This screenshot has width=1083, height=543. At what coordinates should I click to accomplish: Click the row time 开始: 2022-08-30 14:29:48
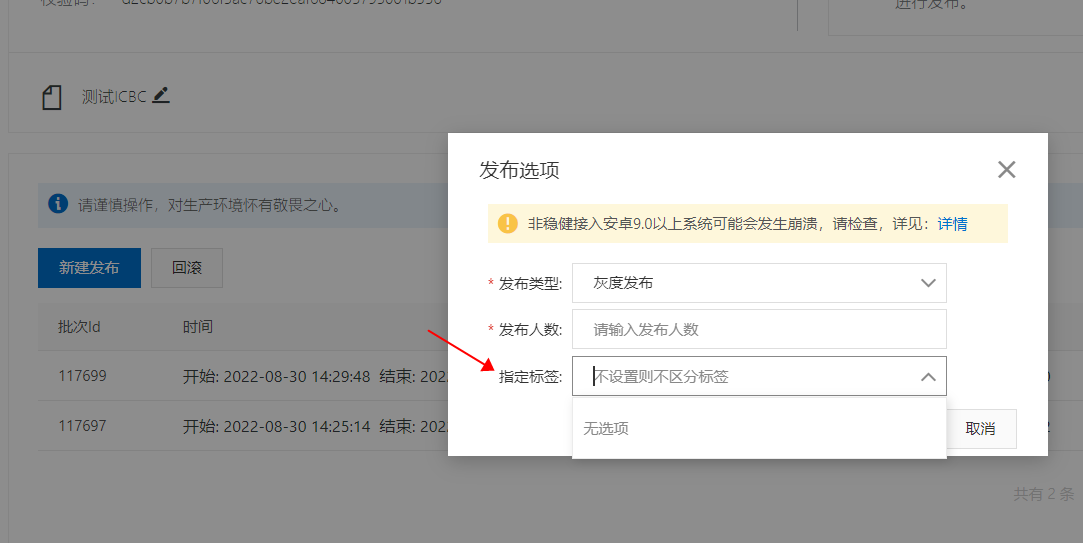[x=276, y=377]
